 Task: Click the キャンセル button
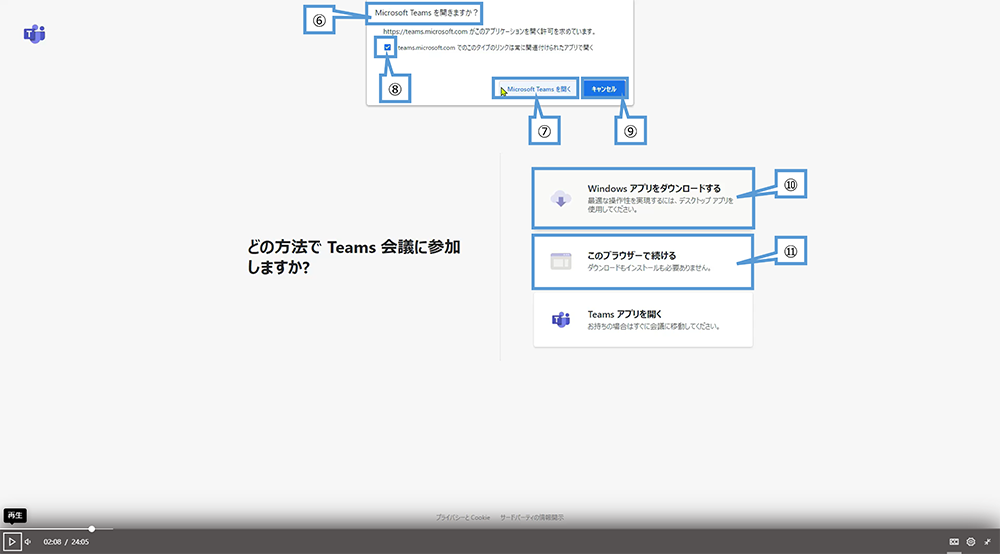[604, 89]
